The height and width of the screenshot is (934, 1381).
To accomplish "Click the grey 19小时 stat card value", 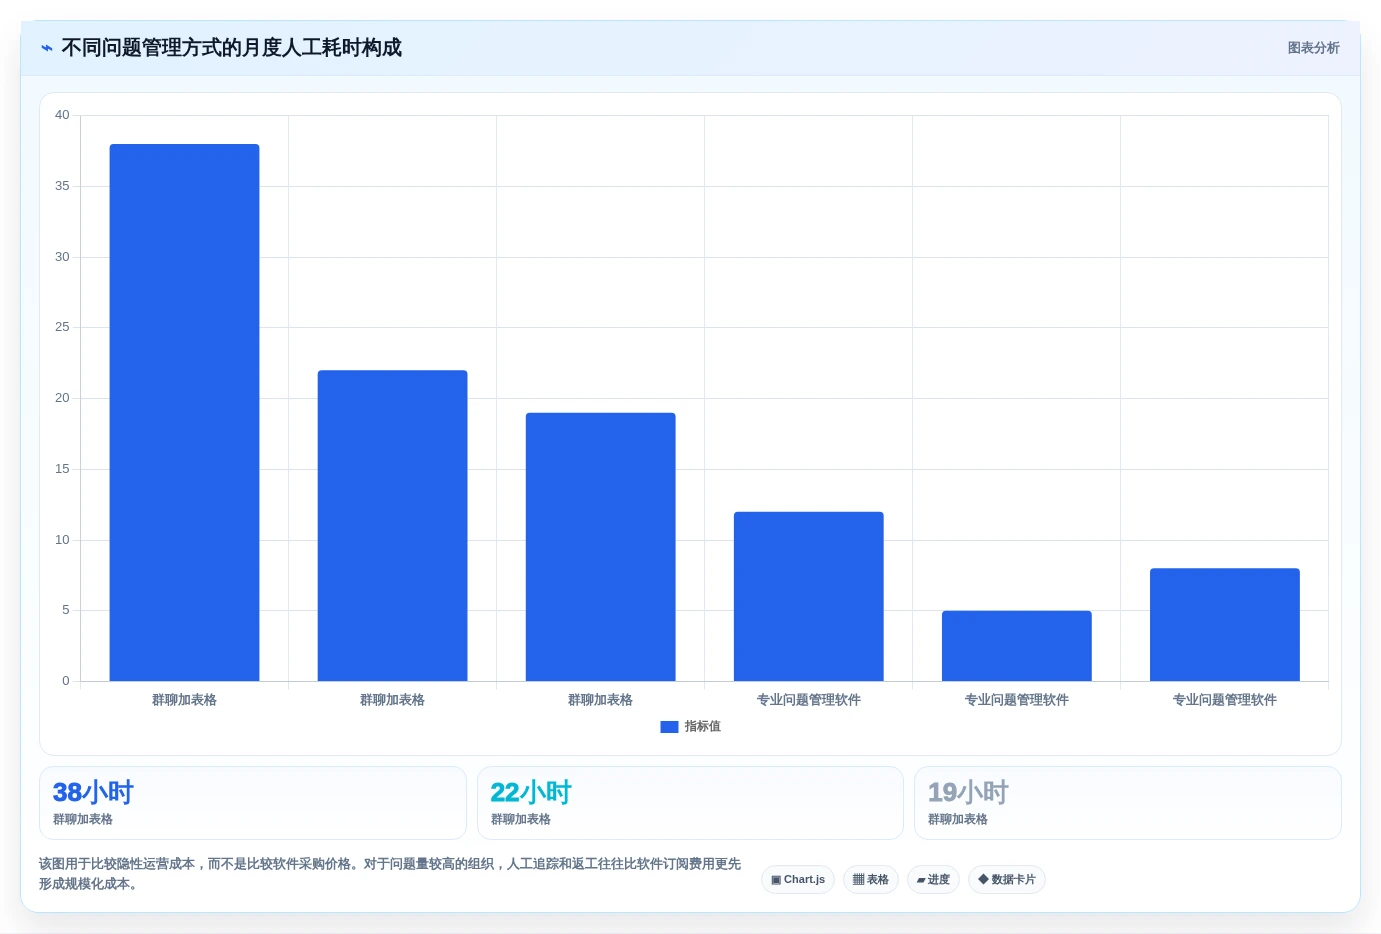I will [x=968, y=793].
